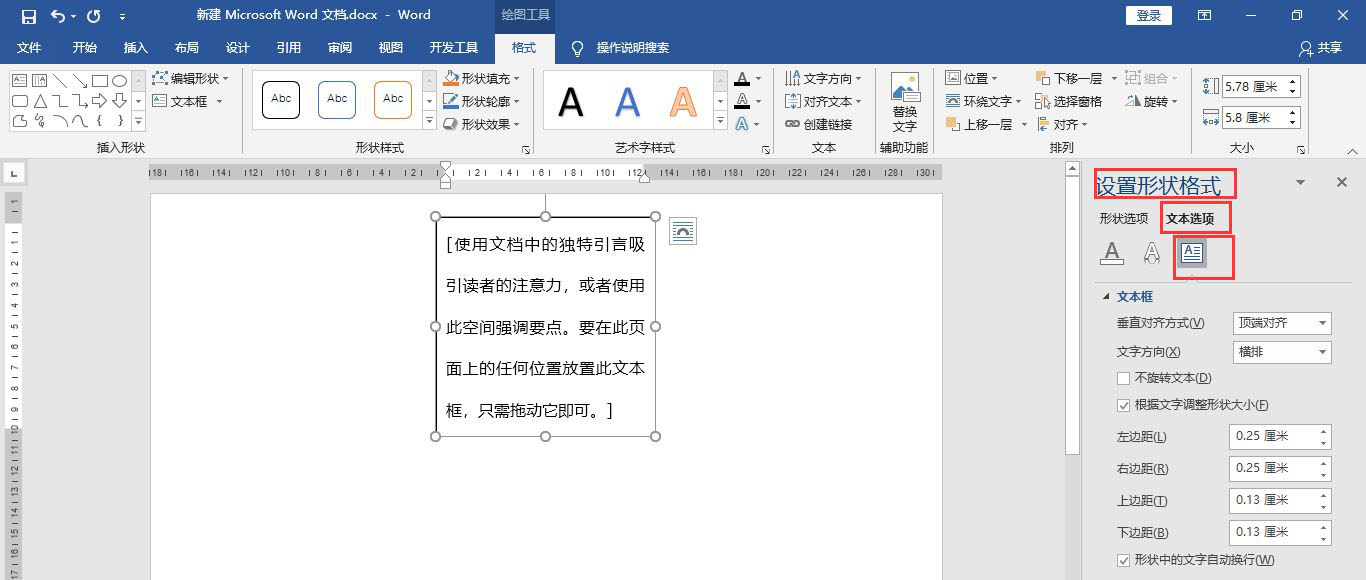Switch to the 插入 ribbon tab
Viewport: 1366px width, 580px height.
point(135,47)
